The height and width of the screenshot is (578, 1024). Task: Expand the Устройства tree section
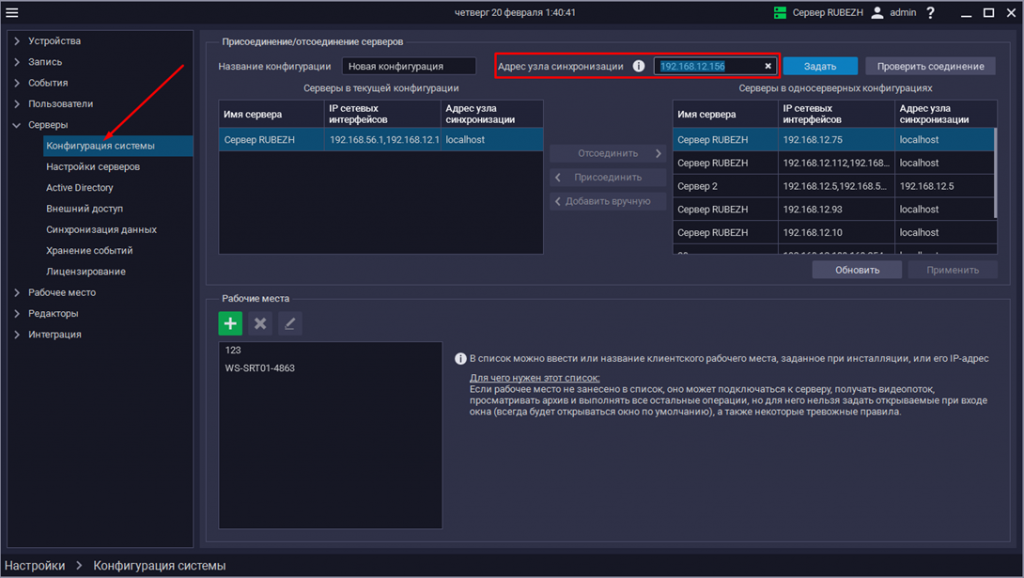point(17,41)
